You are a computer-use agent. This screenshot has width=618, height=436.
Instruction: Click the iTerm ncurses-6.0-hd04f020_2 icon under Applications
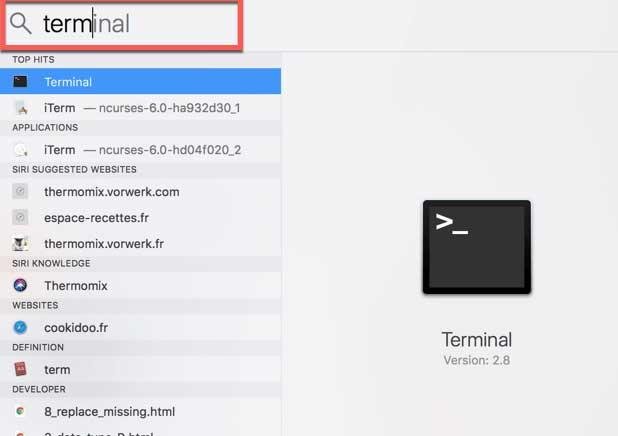click(20, 150)
